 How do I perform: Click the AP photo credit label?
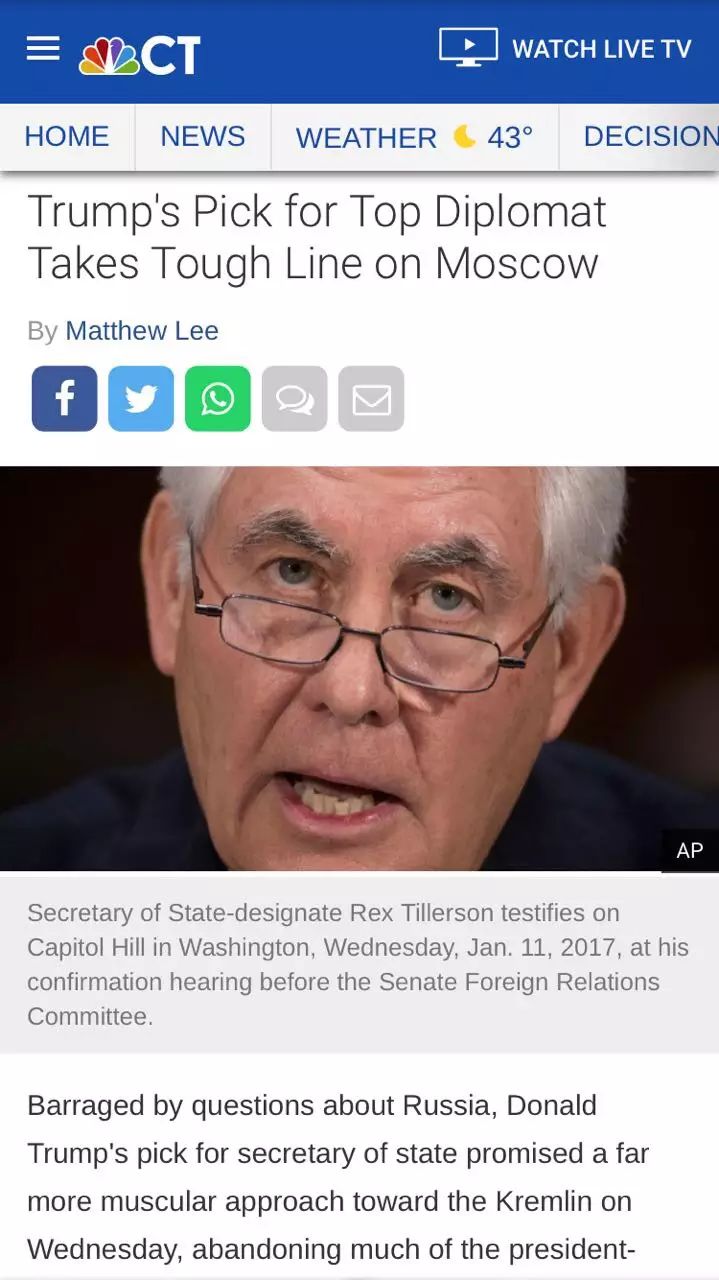click(x=690, y=851)
